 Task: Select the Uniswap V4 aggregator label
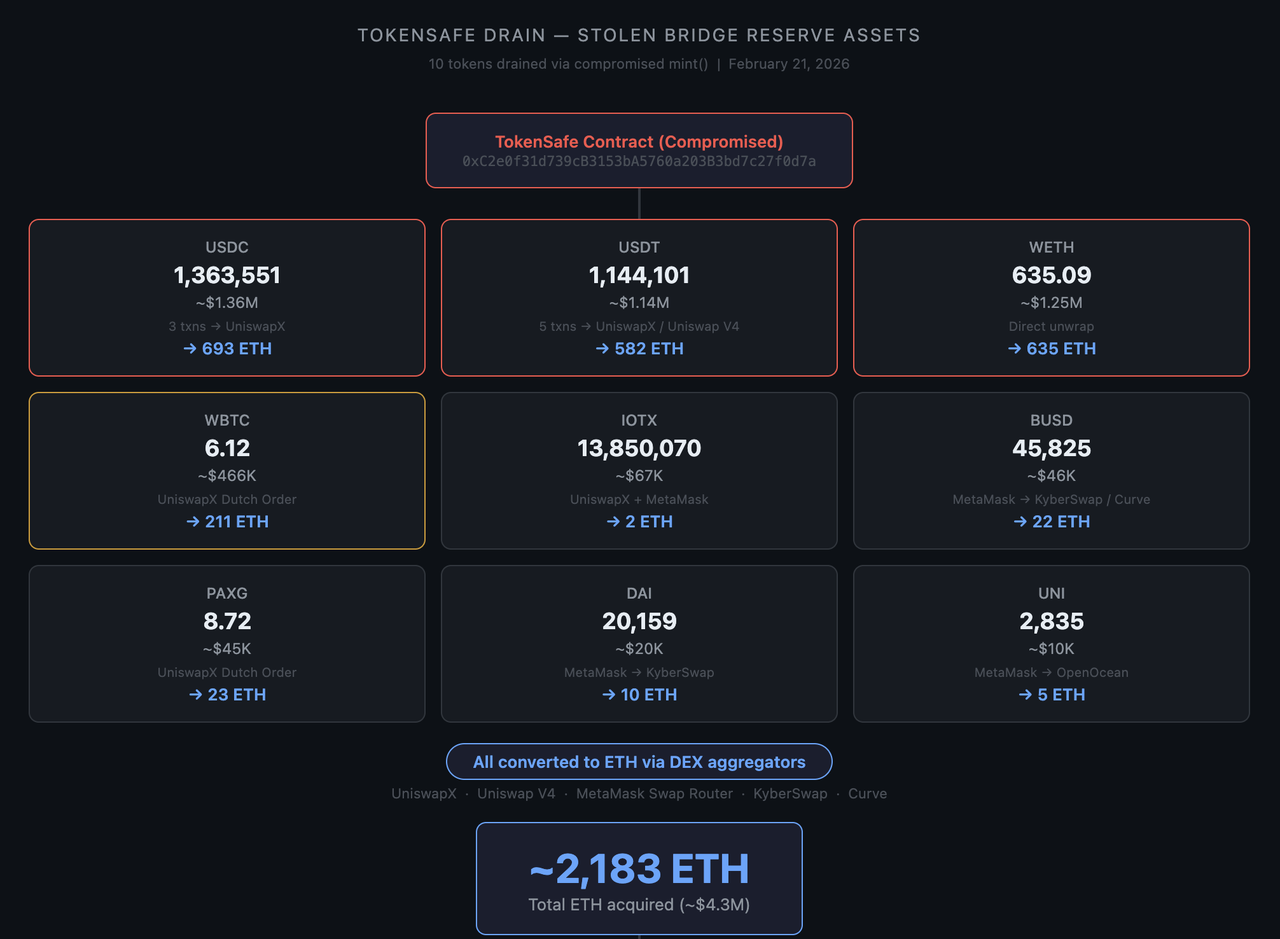click(516, 794)
